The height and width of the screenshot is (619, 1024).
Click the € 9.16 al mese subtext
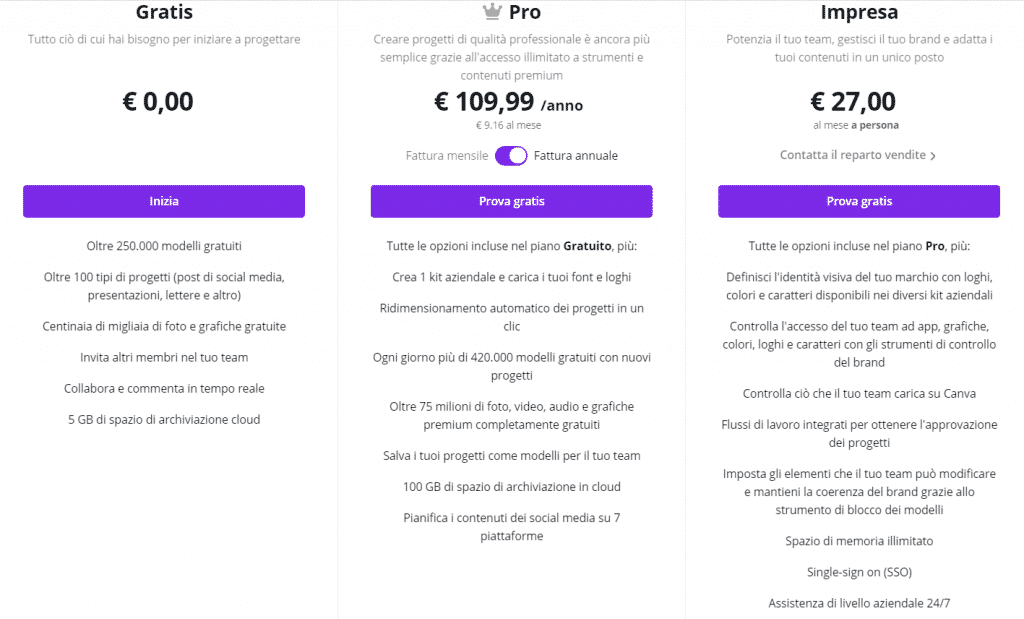tap(509, 125)
